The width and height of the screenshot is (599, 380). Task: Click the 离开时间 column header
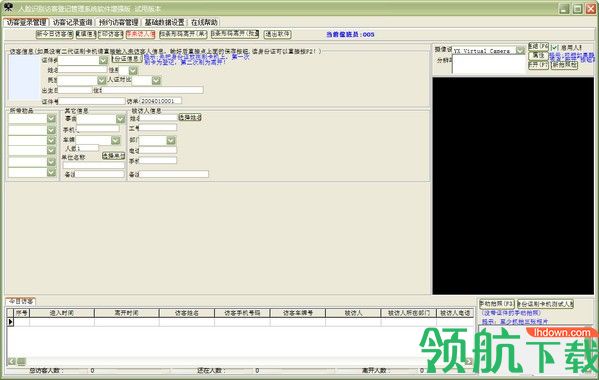[x=126, y=313]
